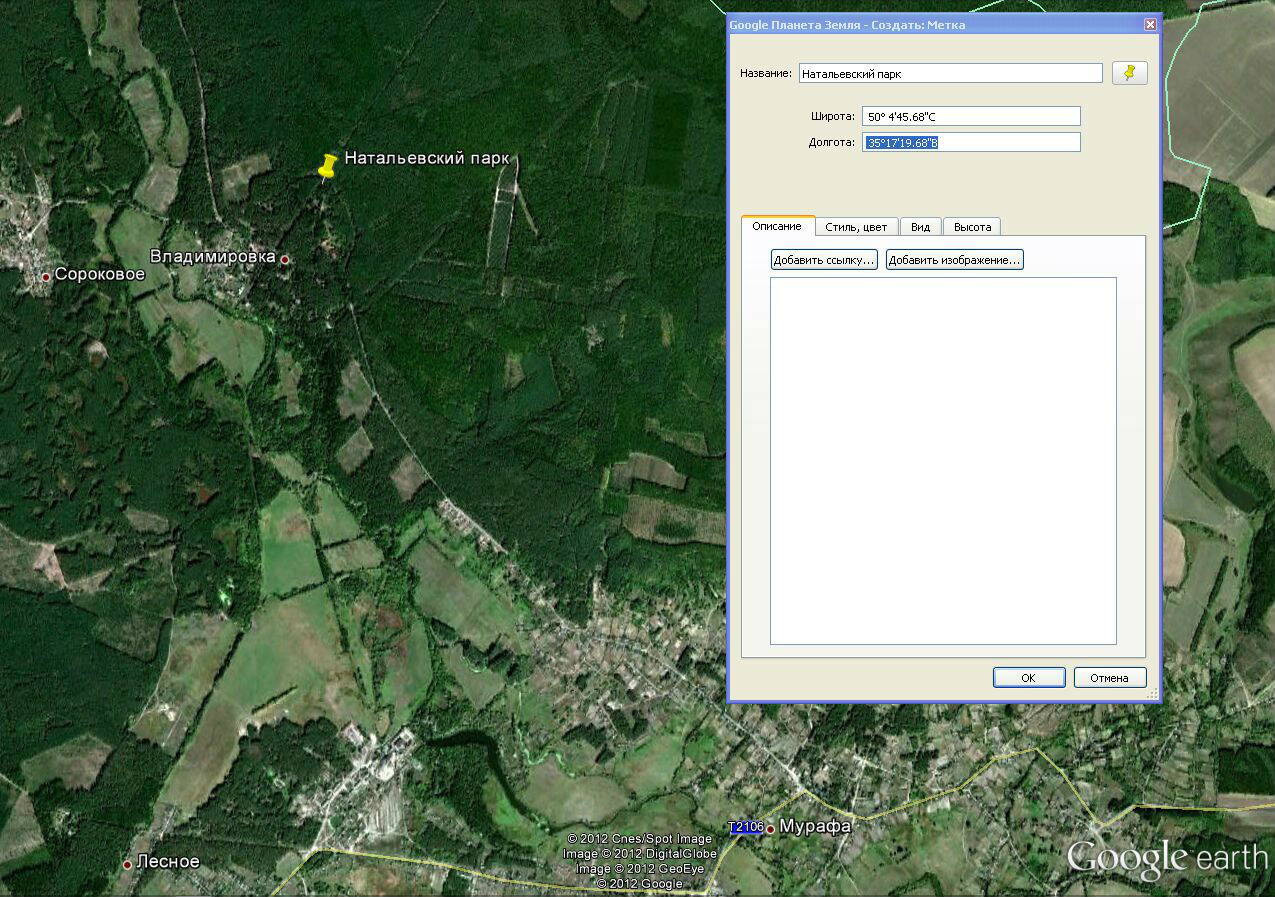Click the Сороковое map label
Screen dimensions: 1275x897
coord(100,274)
